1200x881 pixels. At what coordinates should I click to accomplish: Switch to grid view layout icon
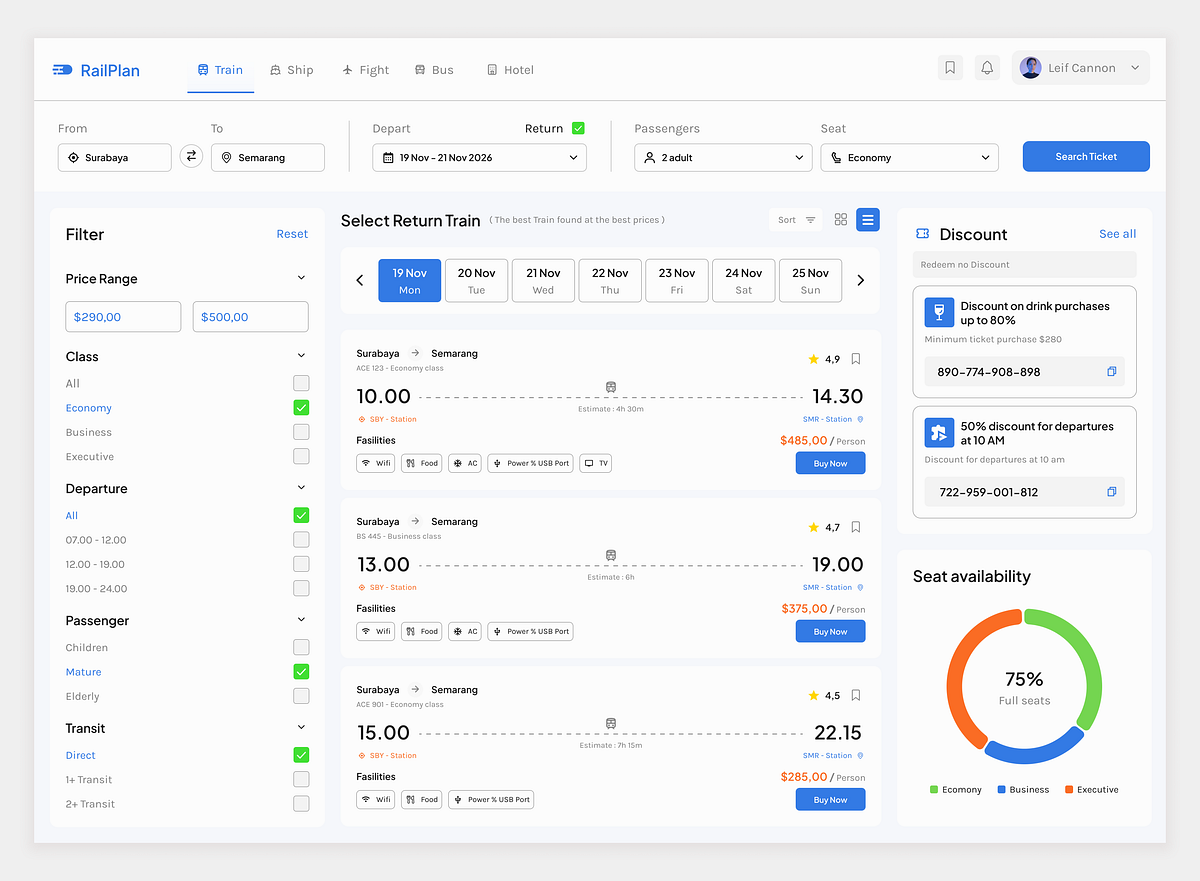(840, 219)
